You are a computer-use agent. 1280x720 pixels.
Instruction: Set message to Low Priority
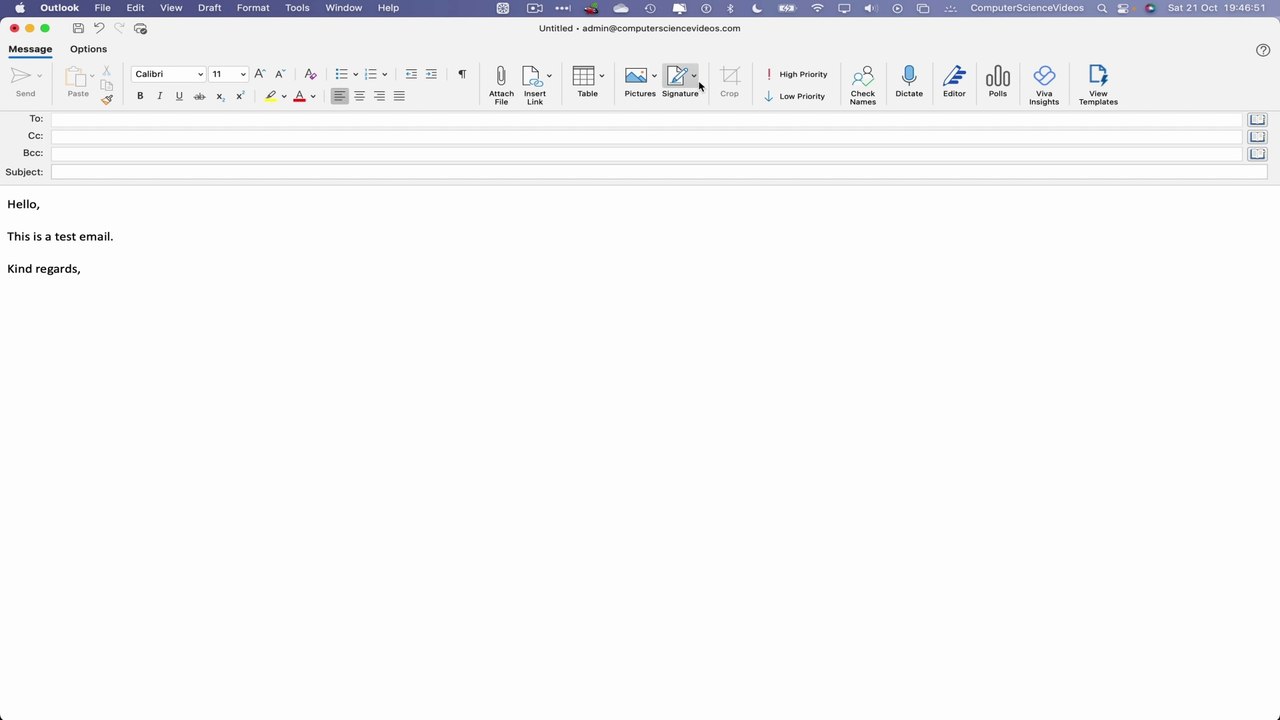pyautogui.click(x=794, y=96)
